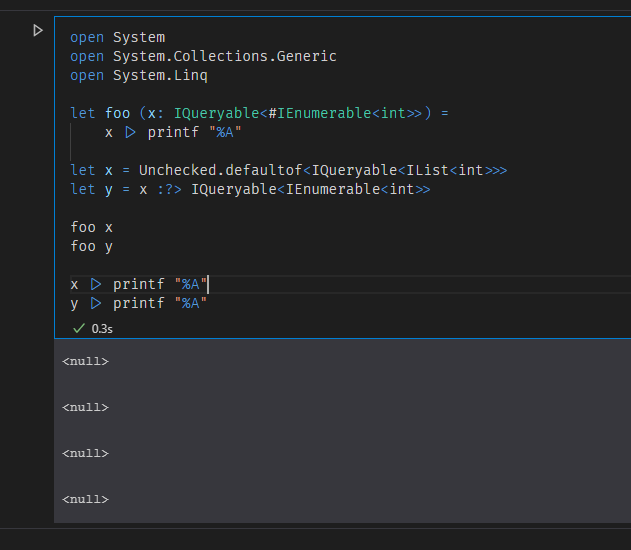The image size is (631, 550).
Task: Click the last <null> output line
Action: pyautogui.click(x=85, y=499)
